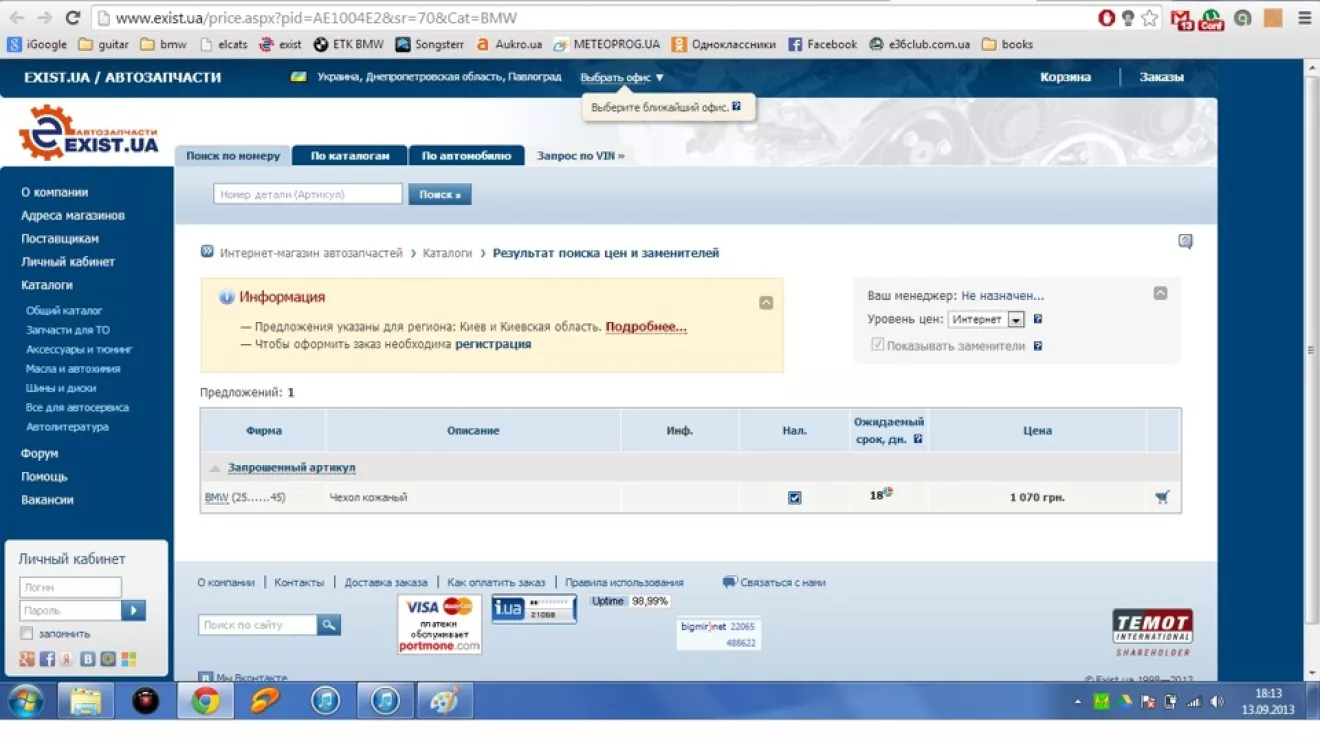1320x743 pixels.
Task: Open the ETK BMW bookmark
Action: 348,44
